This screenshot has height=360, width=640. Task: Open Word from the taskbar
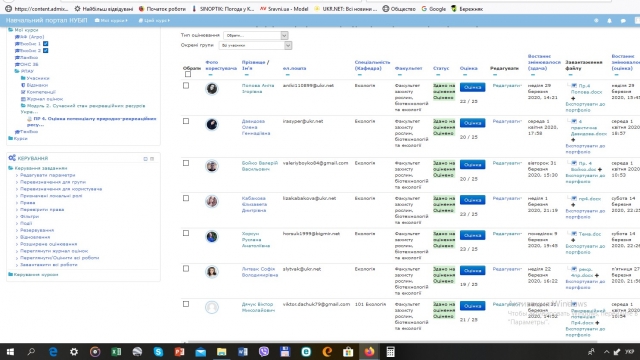(x=243, y=351)
